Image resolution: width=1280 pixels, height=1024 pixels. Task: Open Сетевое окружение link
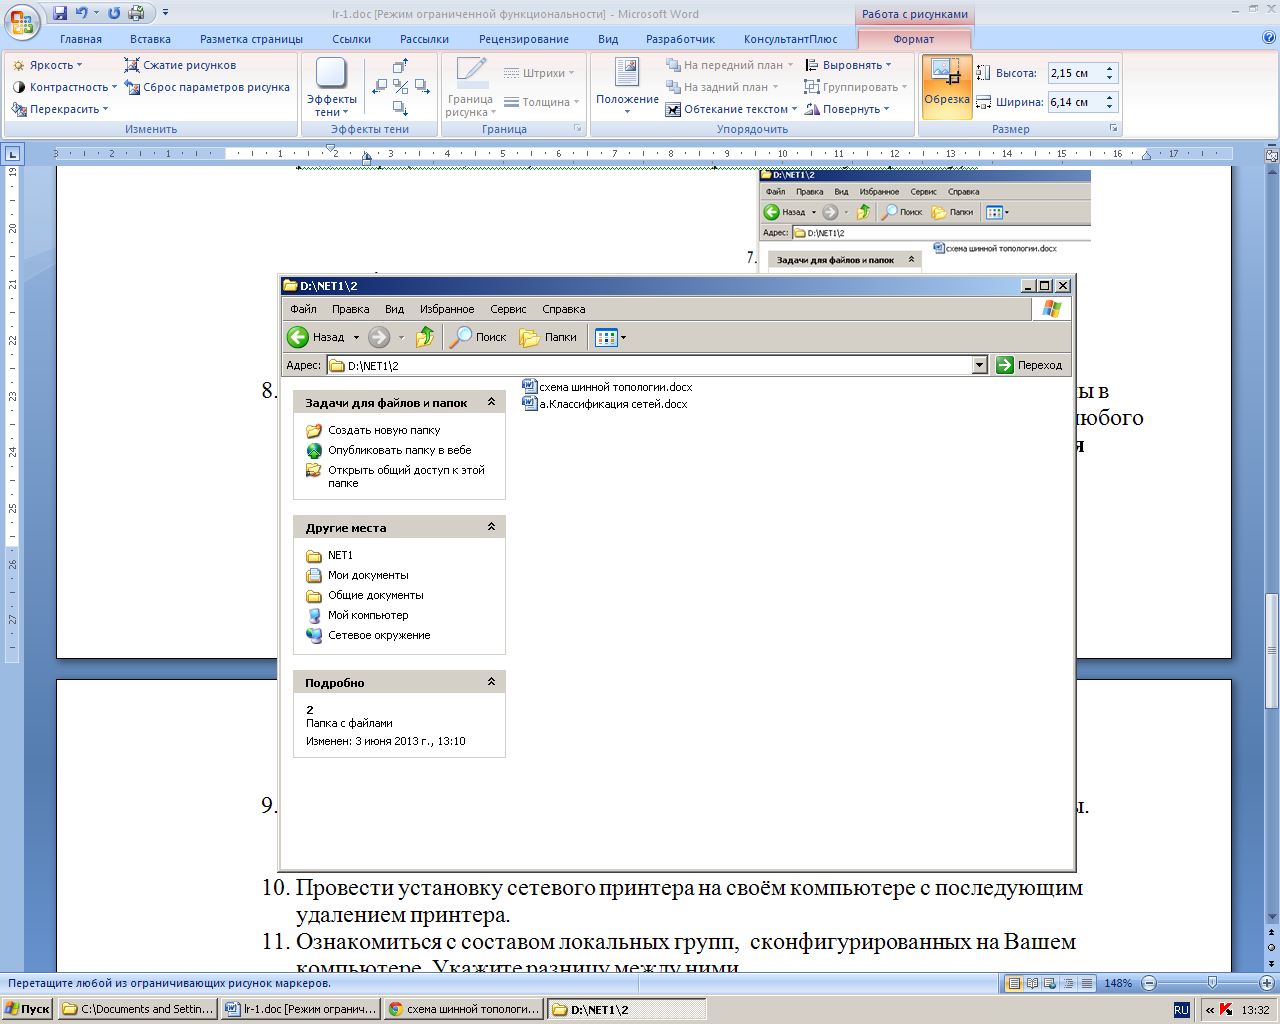click(x=379, y=635)
